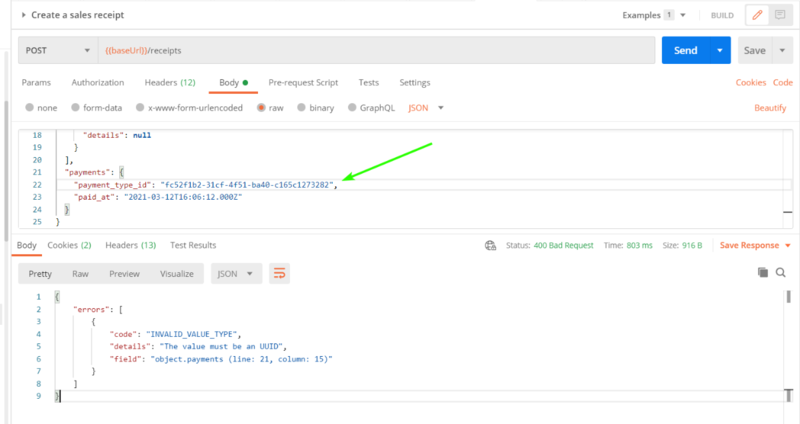The height and width of the screenshot is (424, 800).
Task: Open the comments panel icon
Action: [780, 15]
